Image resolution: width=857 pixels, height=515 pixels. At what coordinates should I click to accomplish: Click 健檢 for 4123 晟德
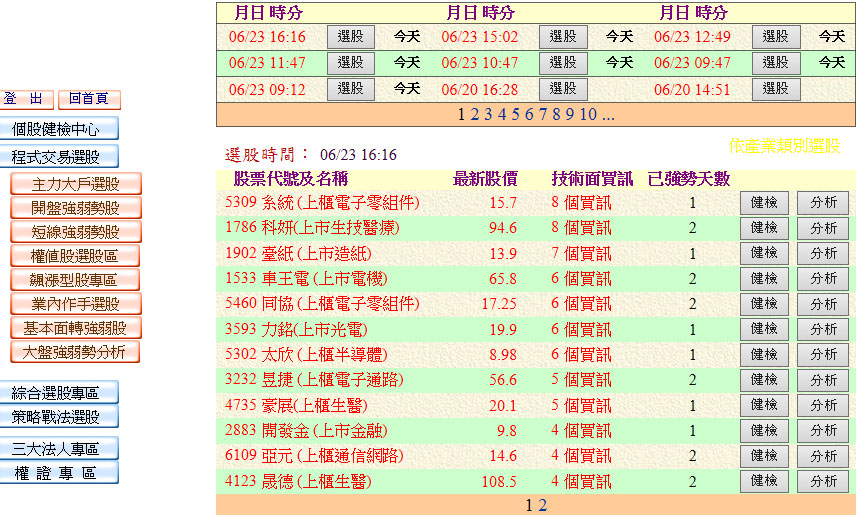click(764, 481)
